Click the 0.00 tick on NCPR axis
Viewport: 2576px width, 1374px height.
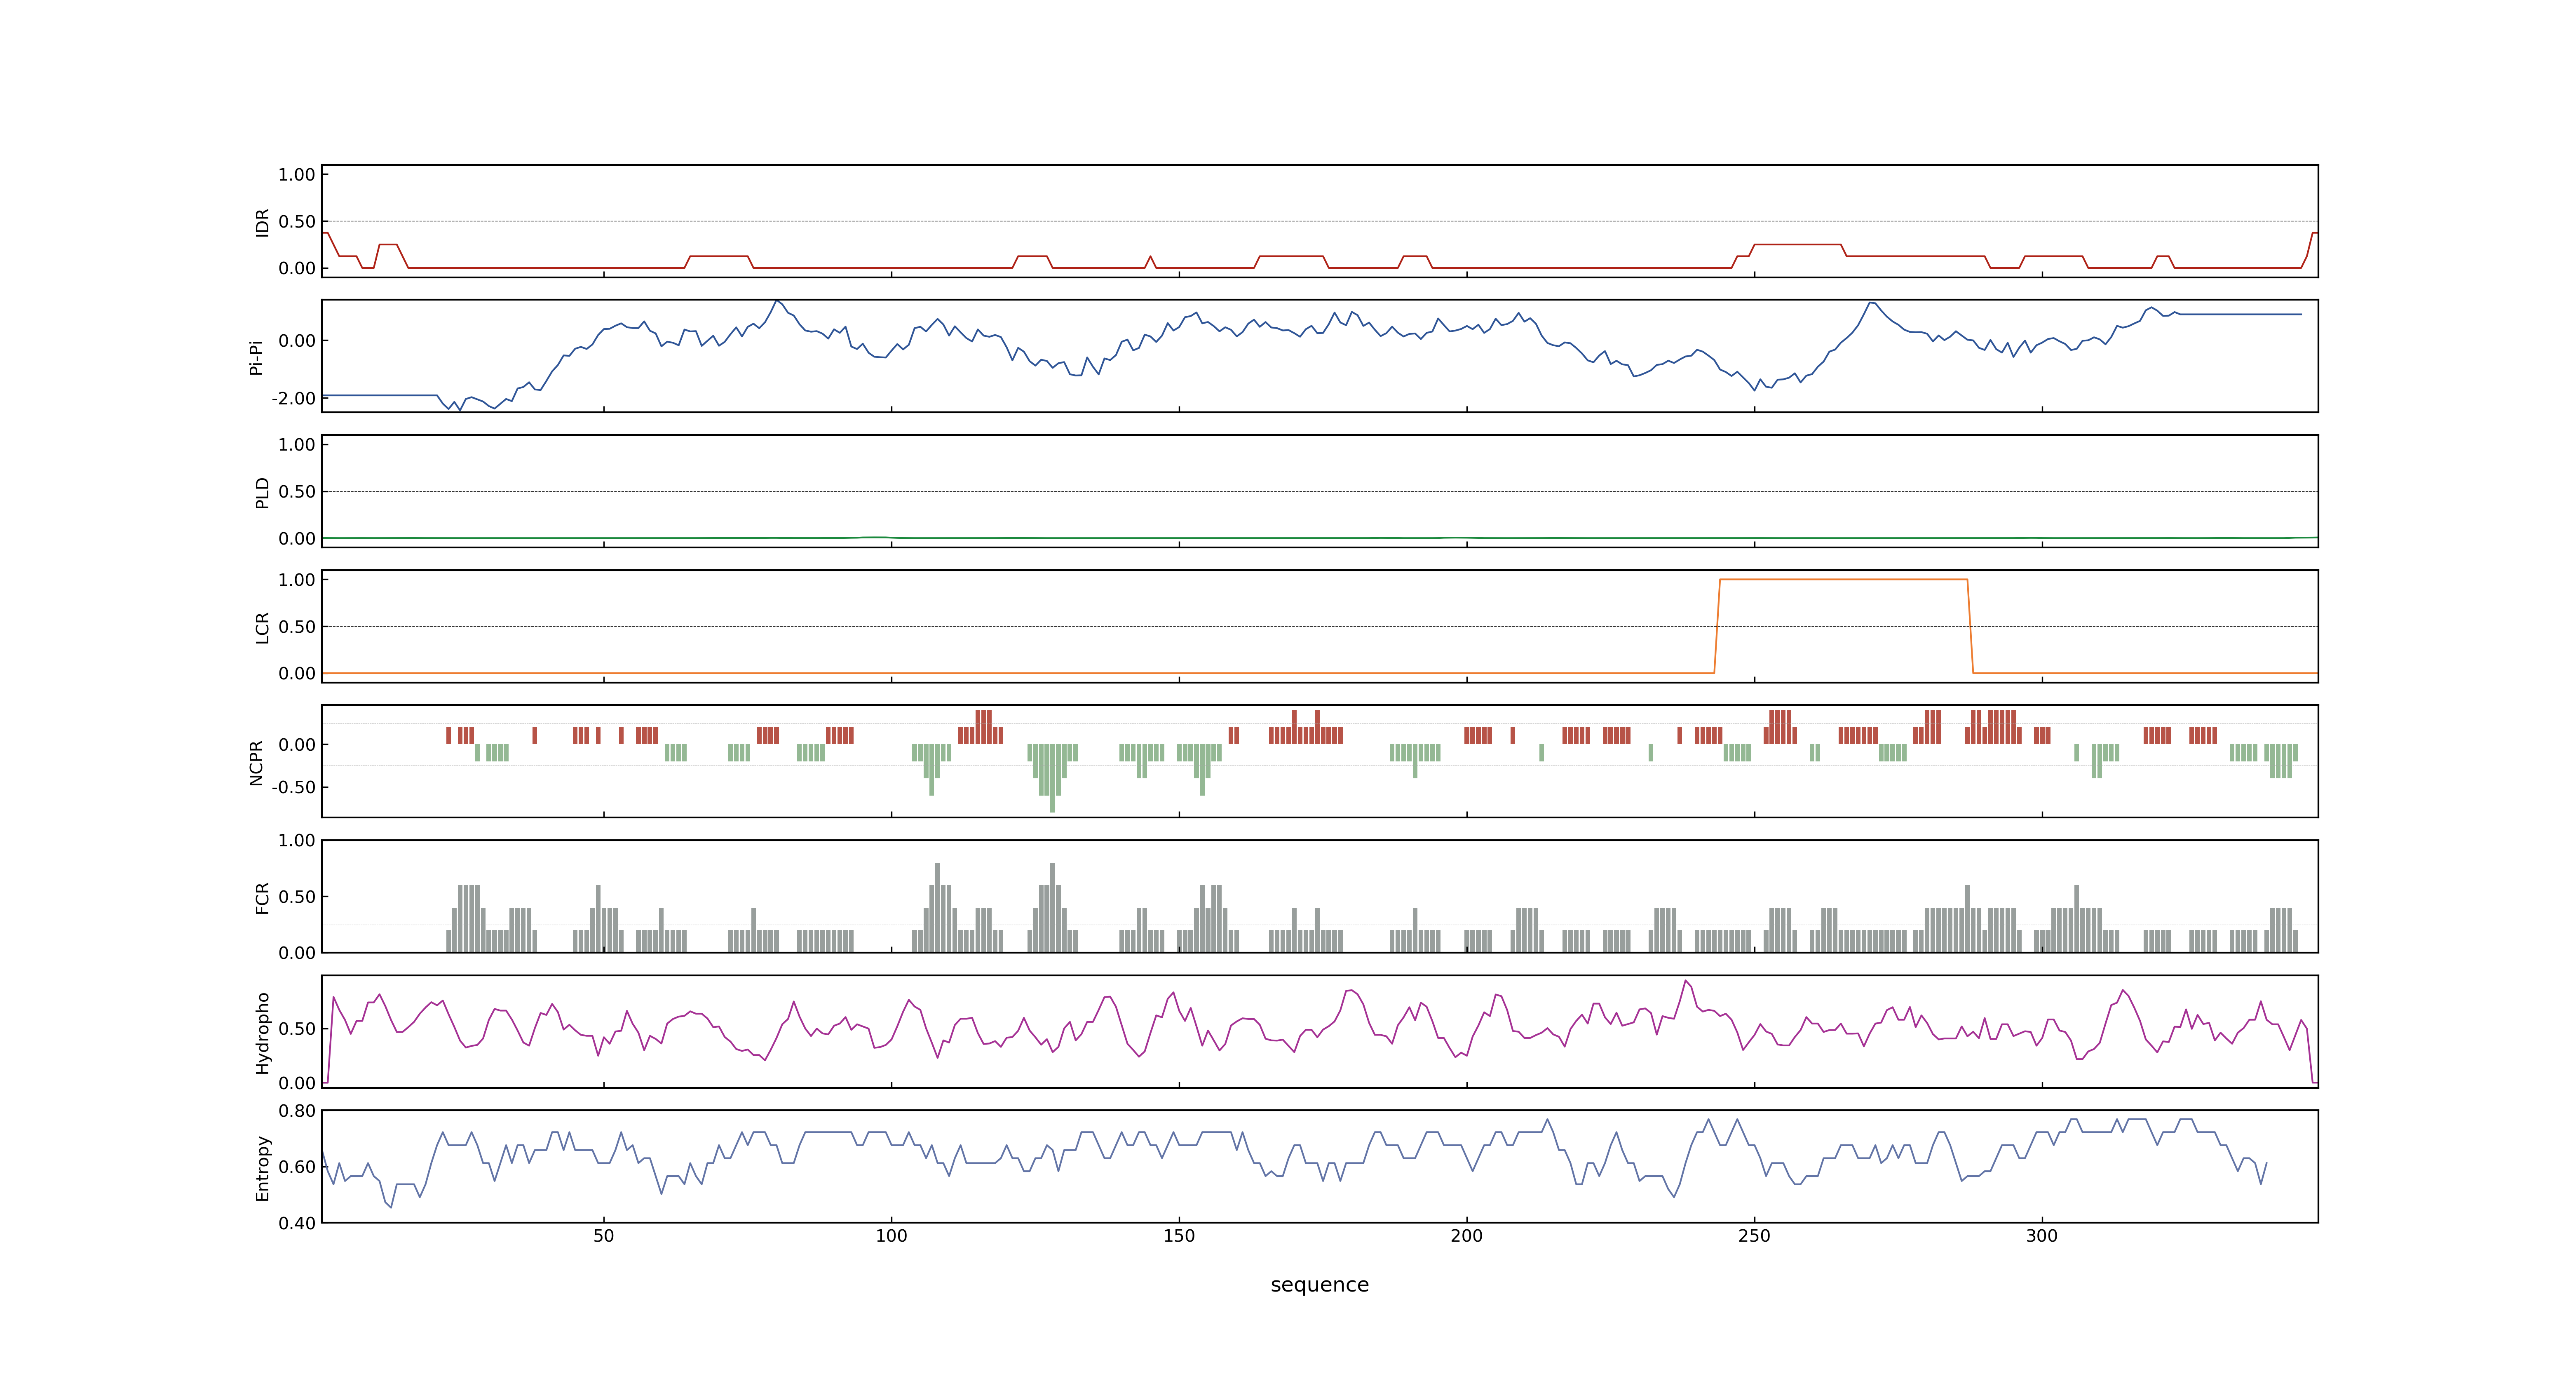click(297, 745)
